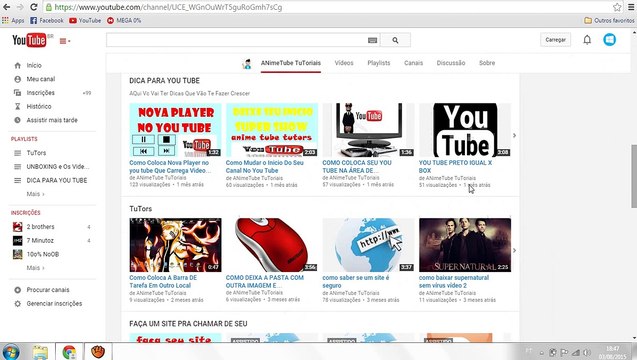The width and height of the screenshot is (637, 360).
Task: Open the Supernatural video thumbnail
Action: point(465,245)
